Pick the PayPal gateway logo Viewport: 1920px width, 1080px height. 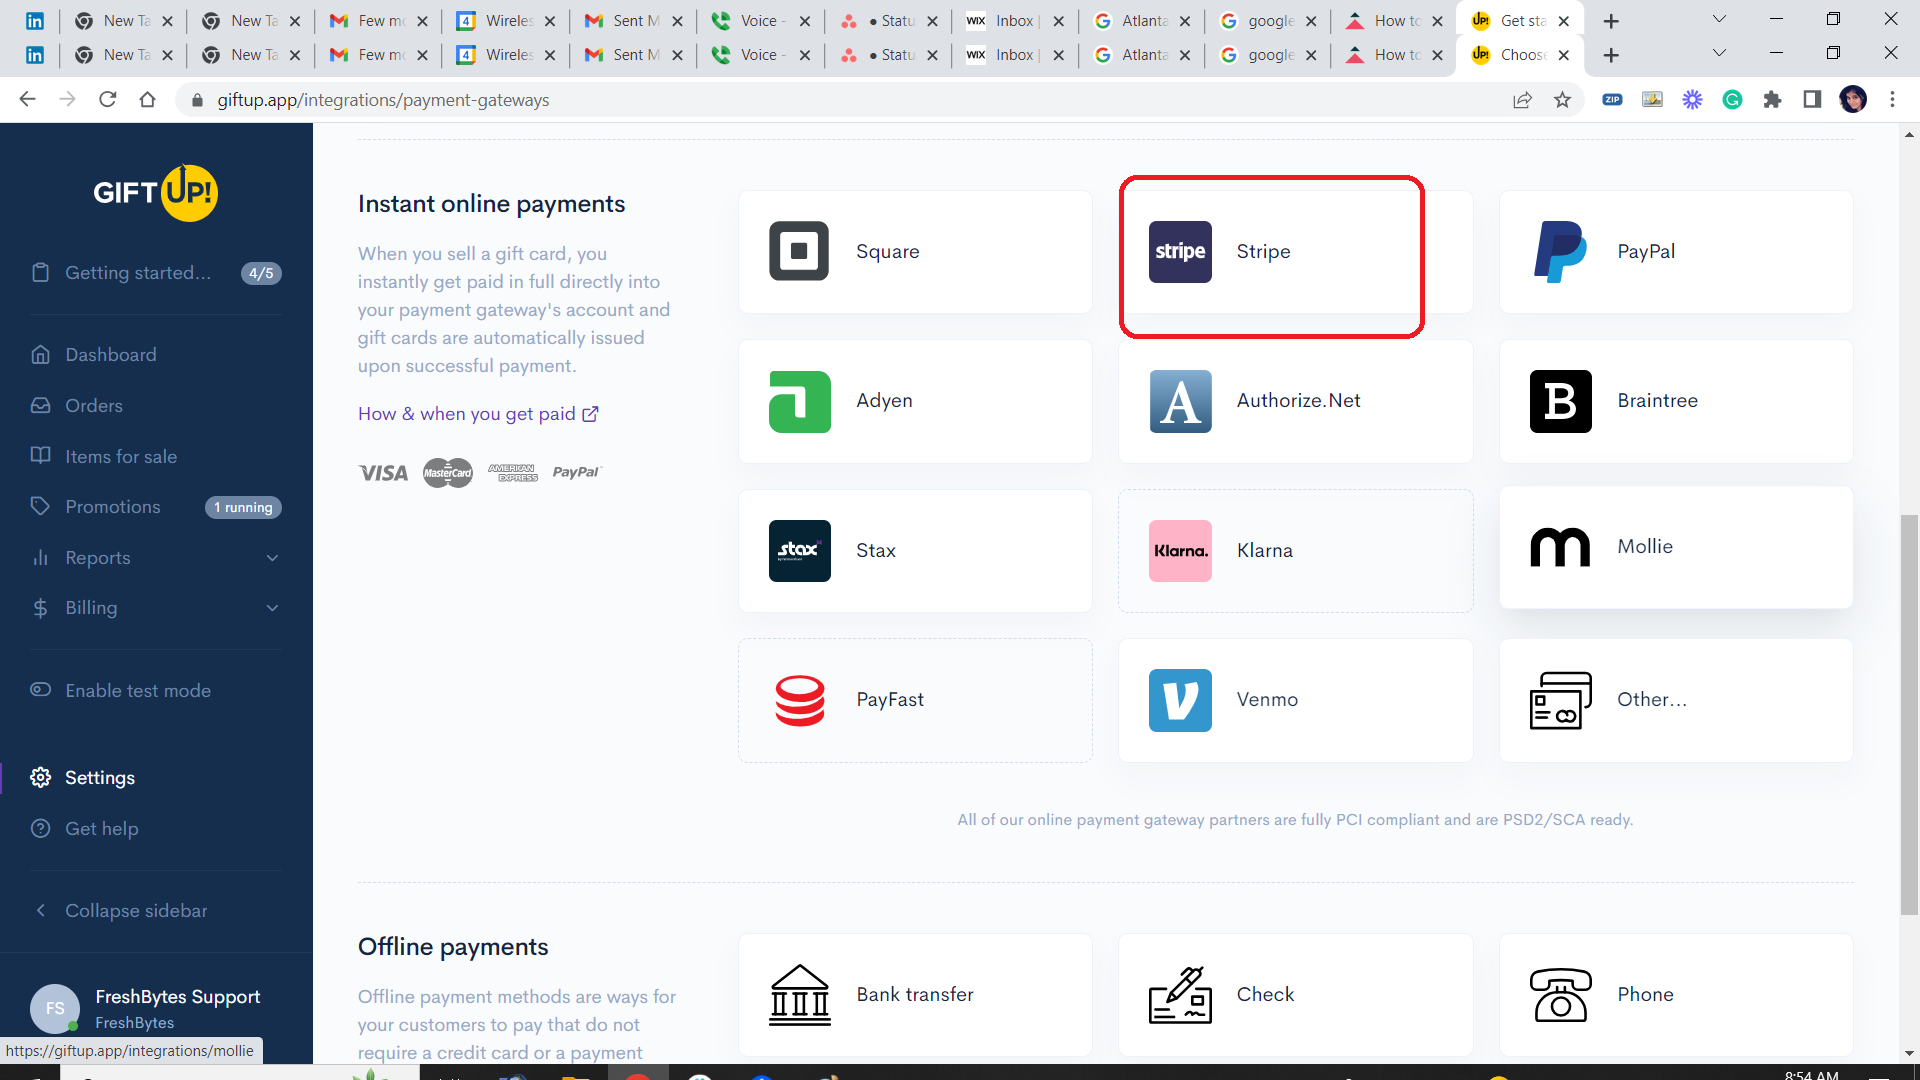[x=1560, y=252]
